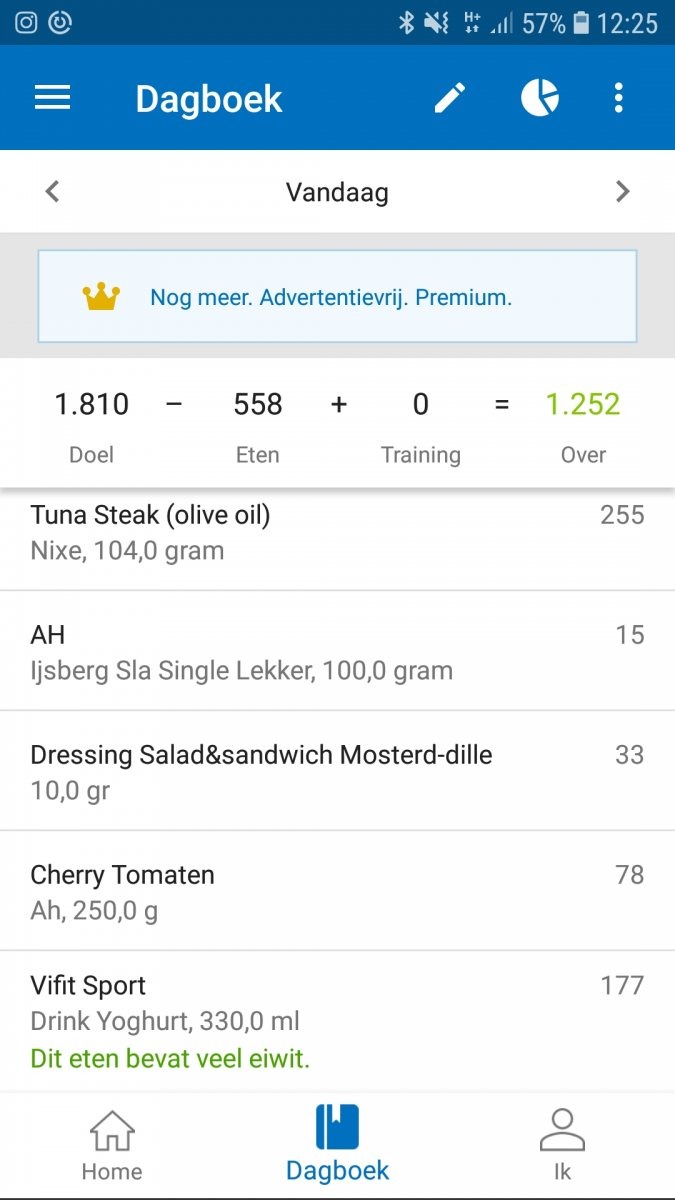Navigate to the previous day with the left chevron
This screenshot has width=675, height=1200.
[51, 191]
